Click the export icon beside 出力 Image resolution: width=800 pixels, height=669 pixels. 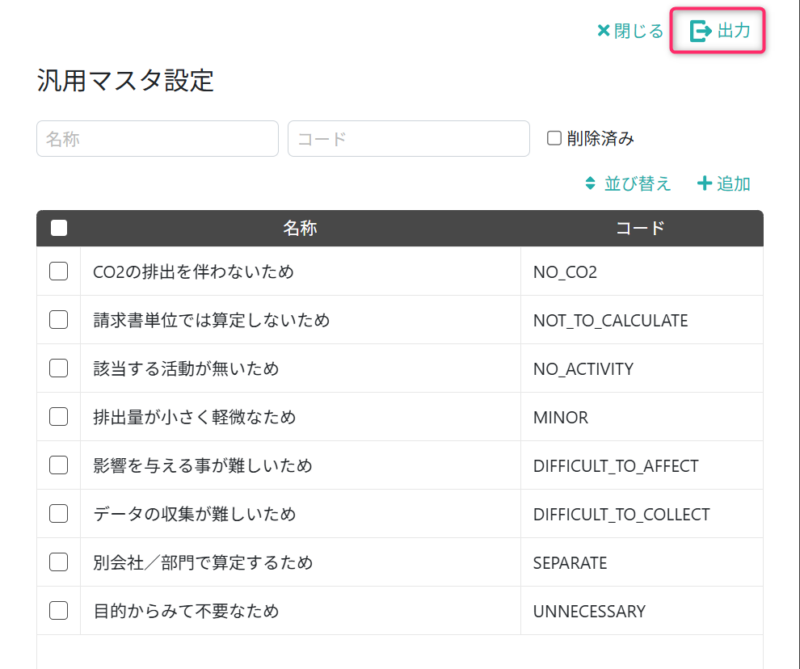[702, 31]
